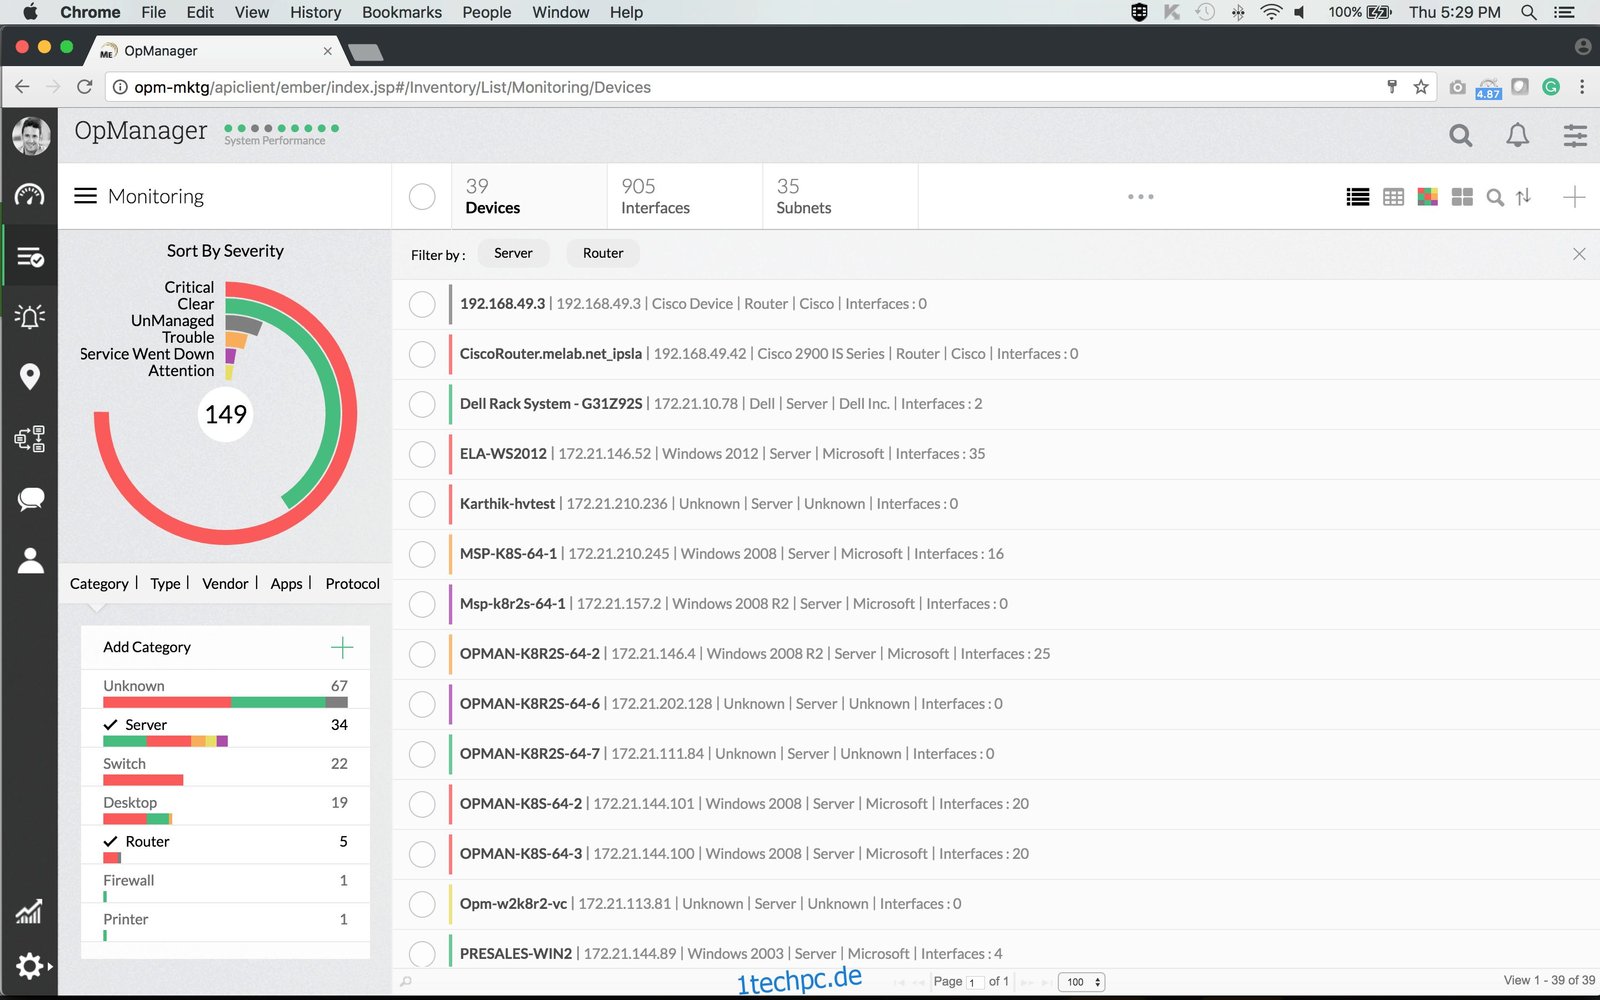Open device link Msp-k8r2s-64-1
1600x1000 pixels.
[x=512, y=604]
